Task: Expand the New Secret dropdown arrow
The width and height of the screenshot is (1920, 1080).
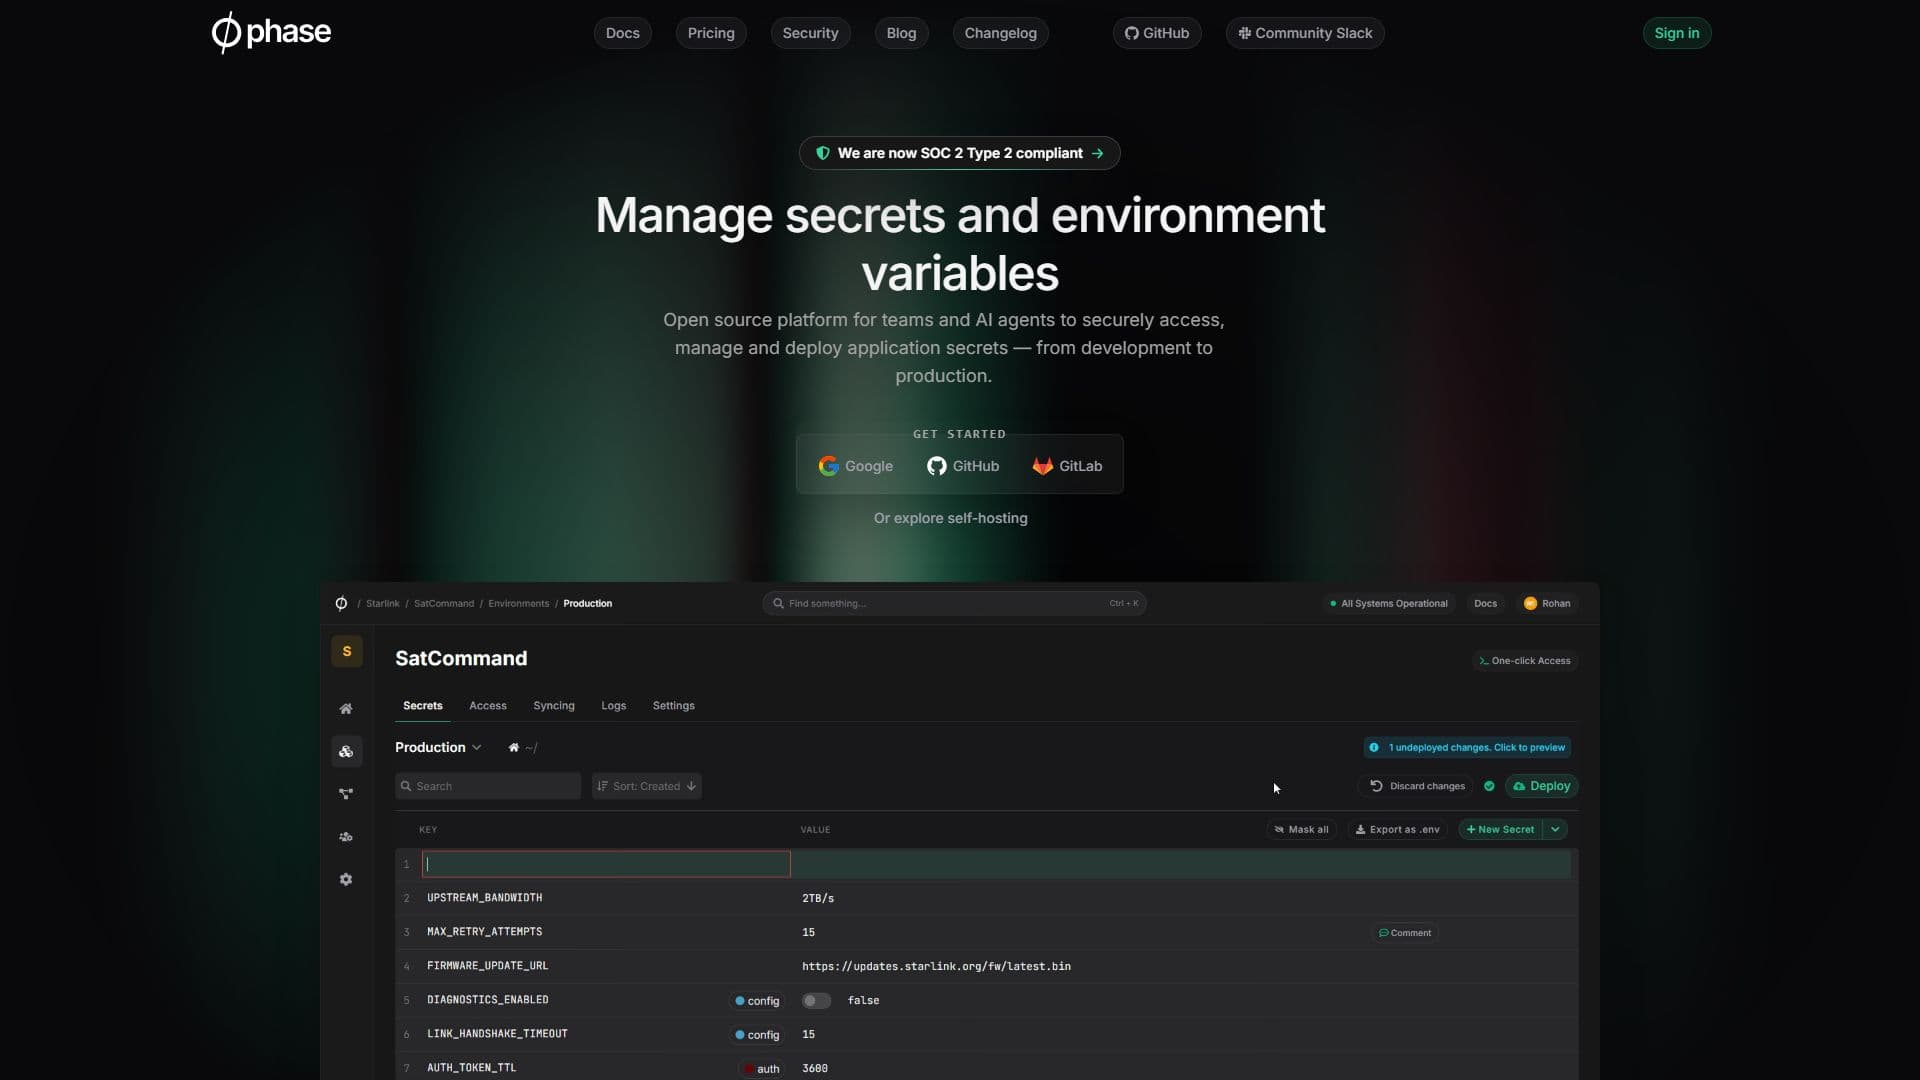Action: pyautogui.click(x=1555, y=829)
